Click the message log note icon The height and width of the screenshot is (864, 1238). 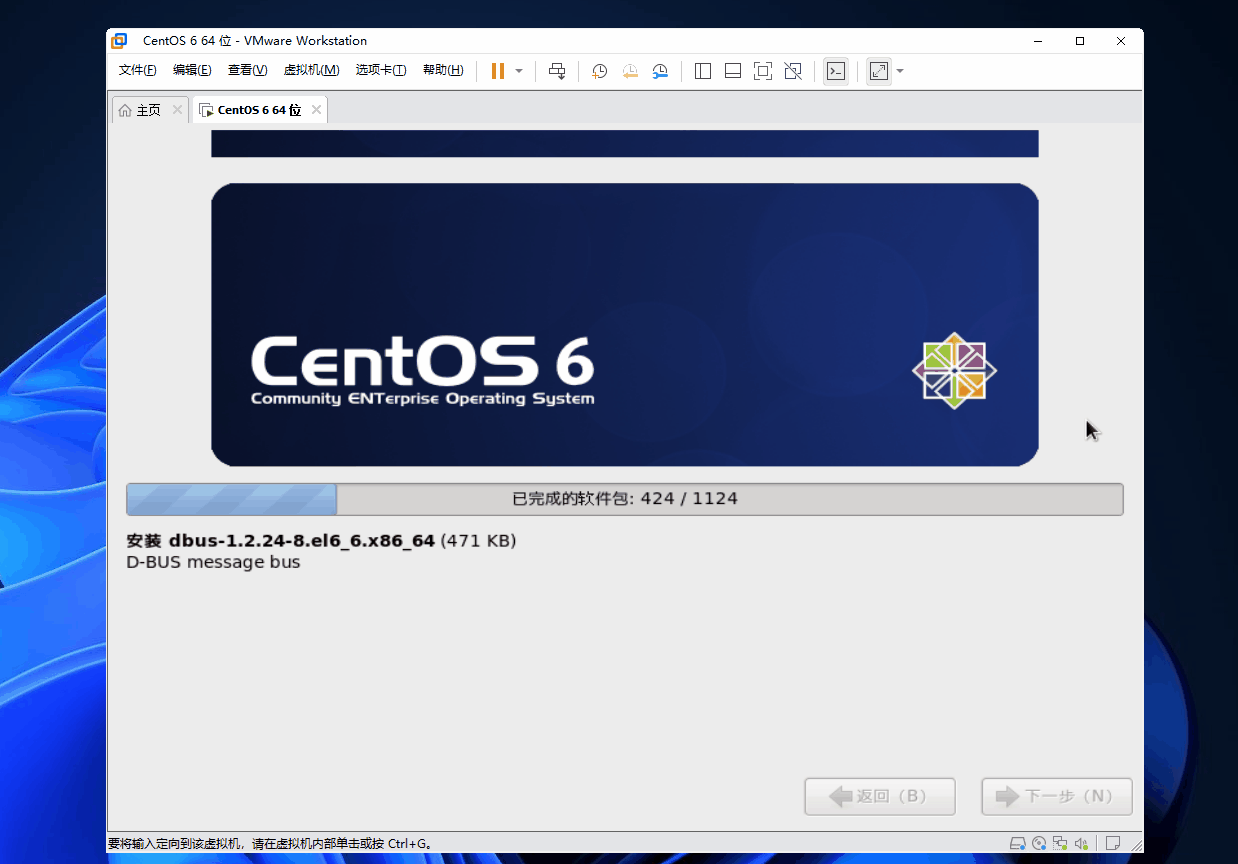tap(1113, 843)
